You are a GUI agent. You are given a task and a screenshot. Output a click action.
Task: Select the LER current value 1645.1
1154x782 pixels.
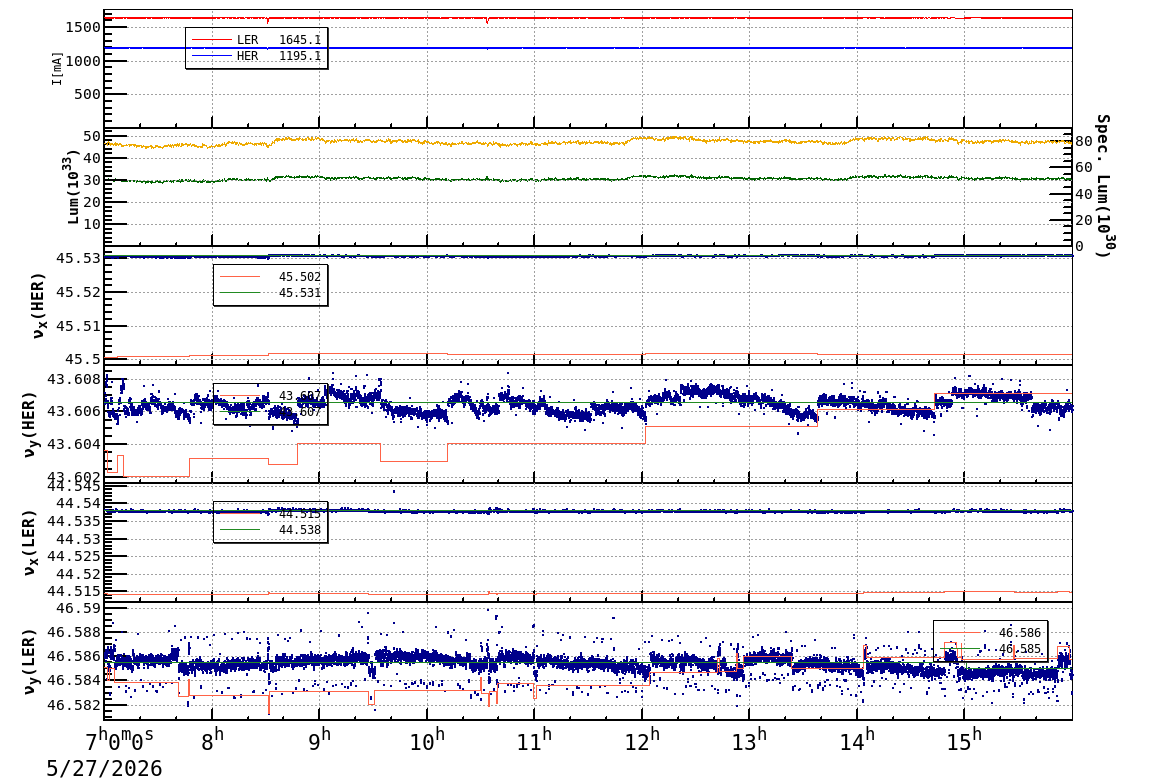tap(300, 40)
